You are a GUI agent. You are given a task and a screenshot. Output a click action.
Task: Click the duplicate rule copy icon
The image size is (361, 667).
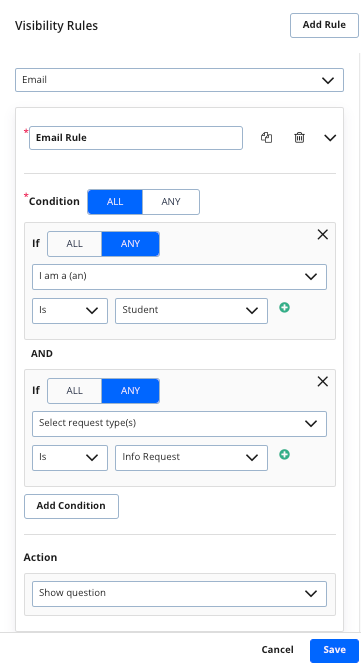click(267, 137)
